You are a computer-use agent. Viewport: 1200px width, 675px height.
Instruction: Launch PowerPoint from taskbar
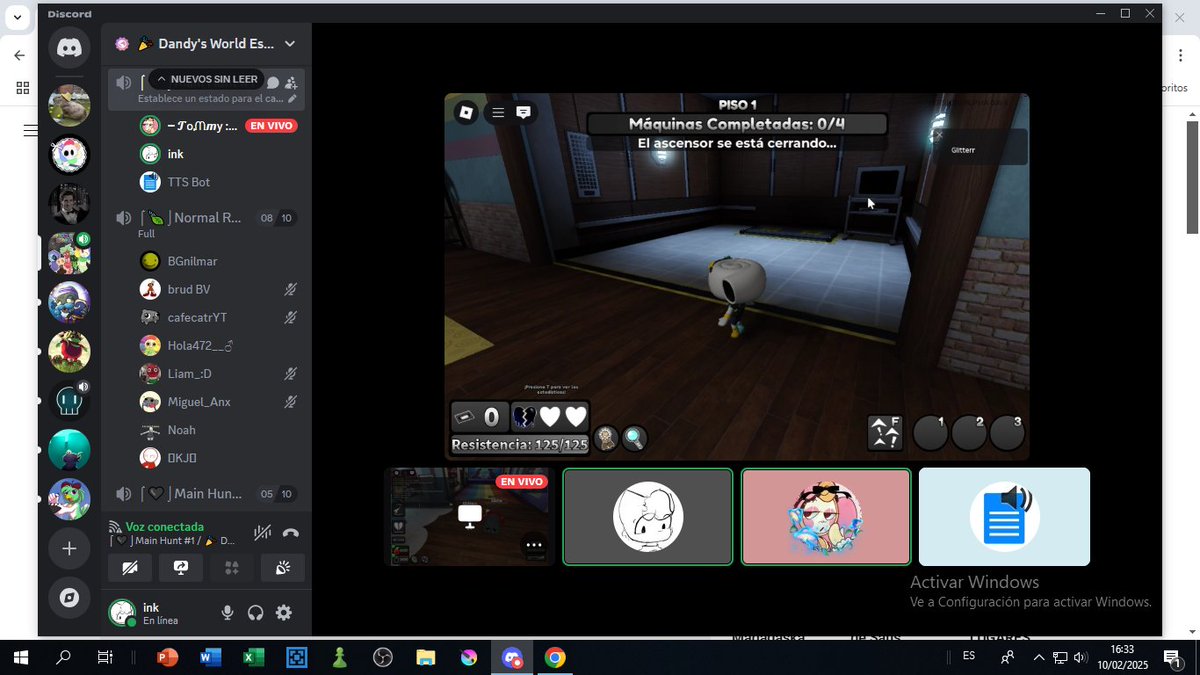(x=167, y=657)
